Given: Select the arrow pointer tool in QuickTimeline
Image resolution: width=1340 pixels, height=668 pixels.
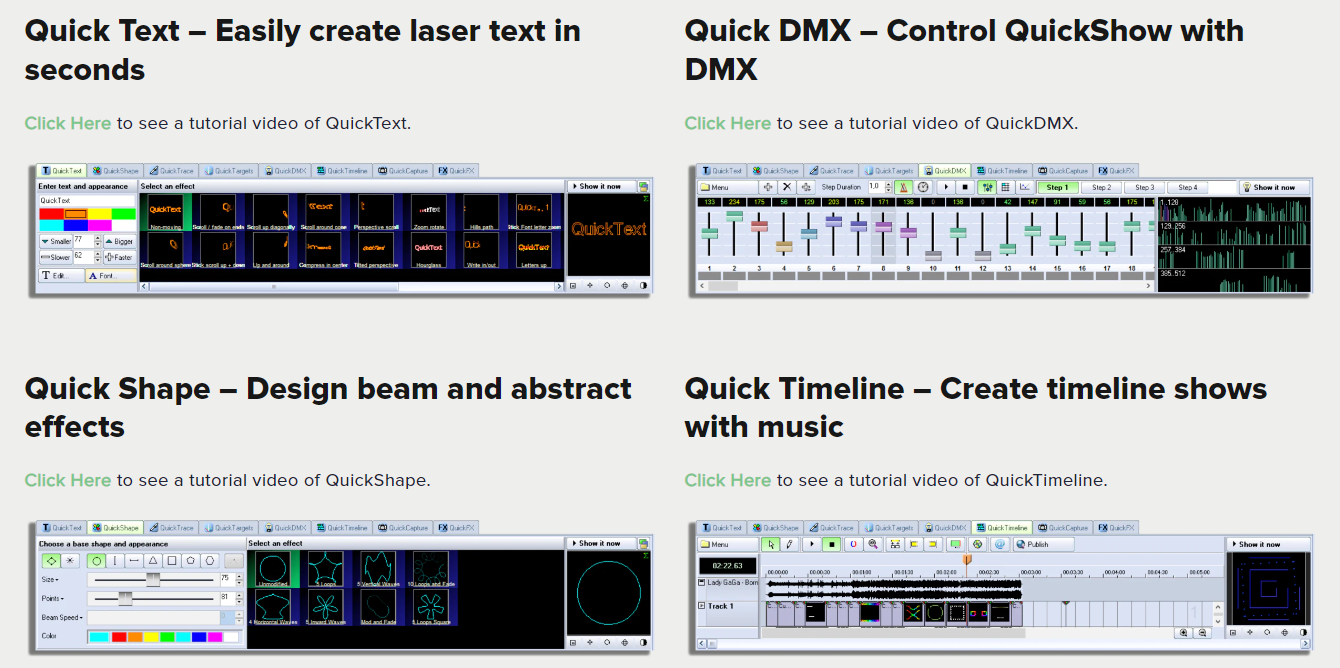Looking at the screenshot, I should (x=770, y=544).
